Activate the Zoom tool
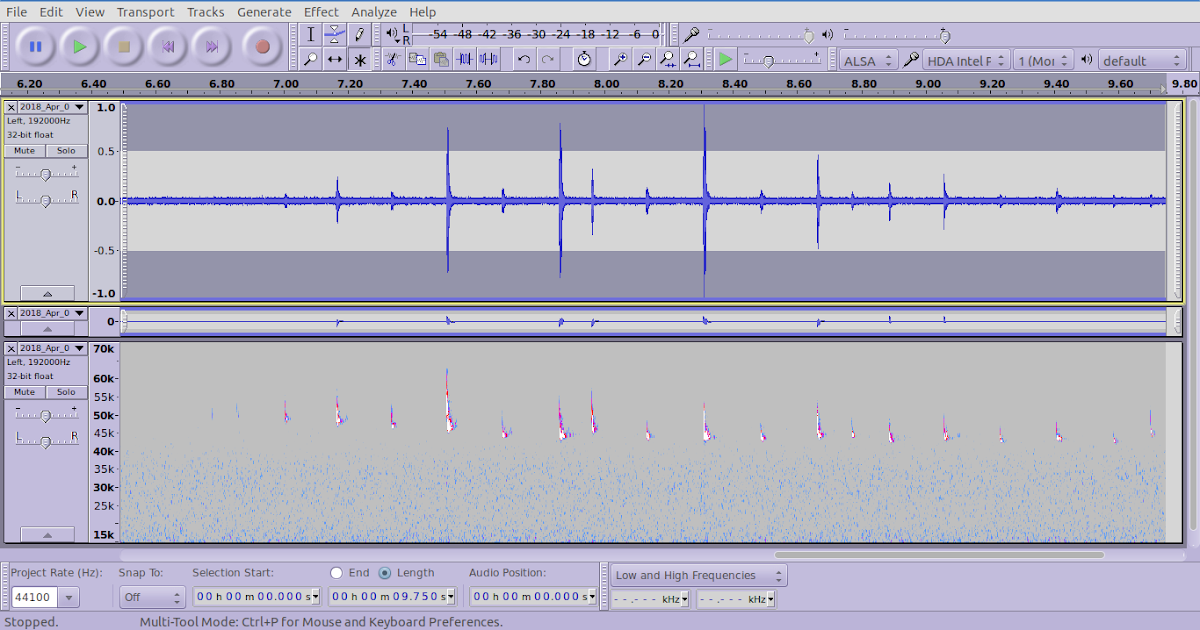 point(310,59)
